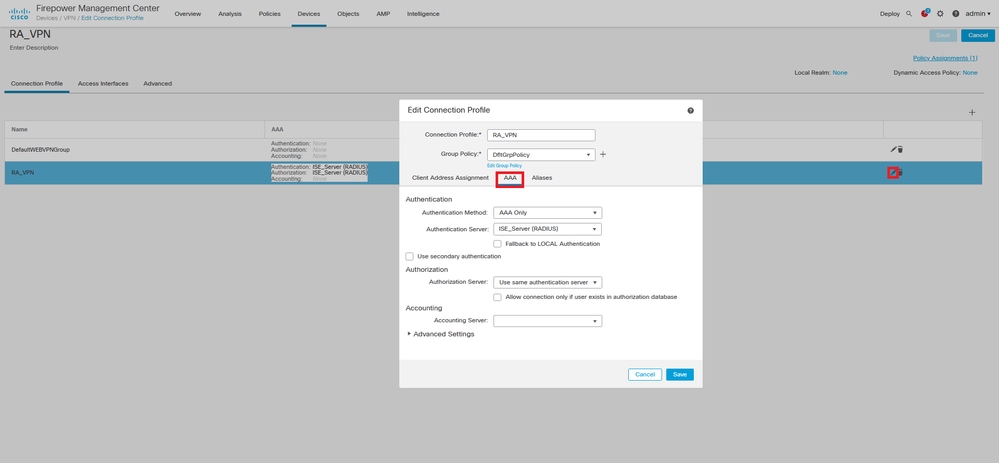Open the Authentication Server dropdown
The width and height of the screenshot is (999, 463).
click(x=548, y=229)
